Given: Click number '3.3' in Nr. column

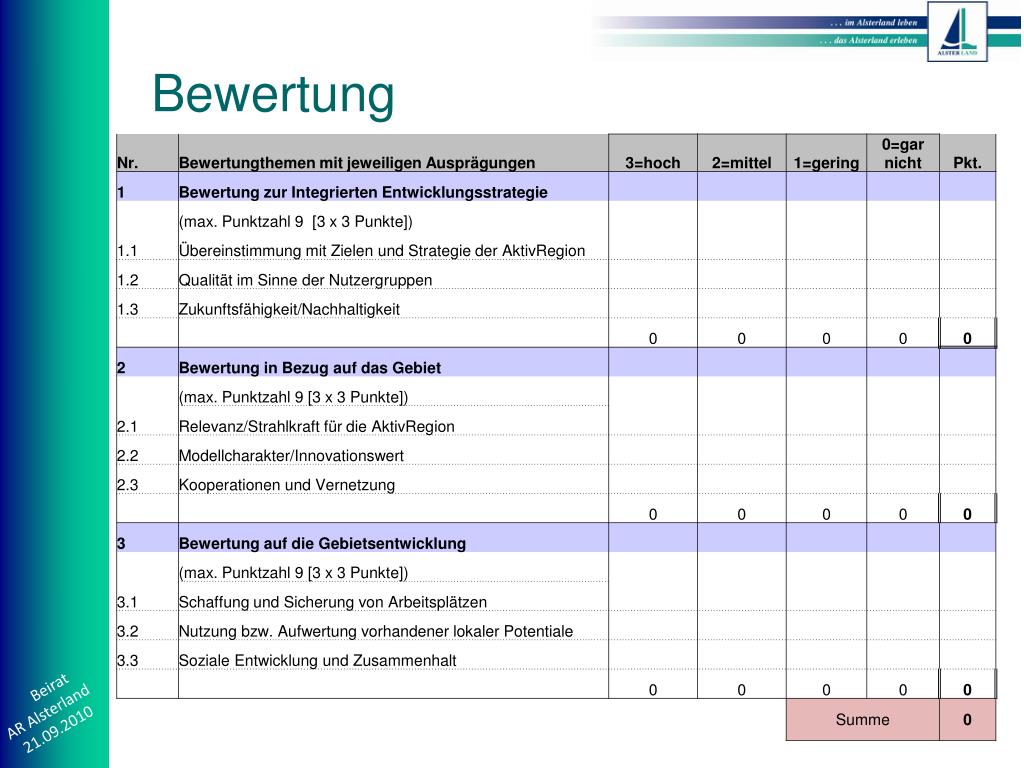Looking at the screenshot, I should coord(127,661).
